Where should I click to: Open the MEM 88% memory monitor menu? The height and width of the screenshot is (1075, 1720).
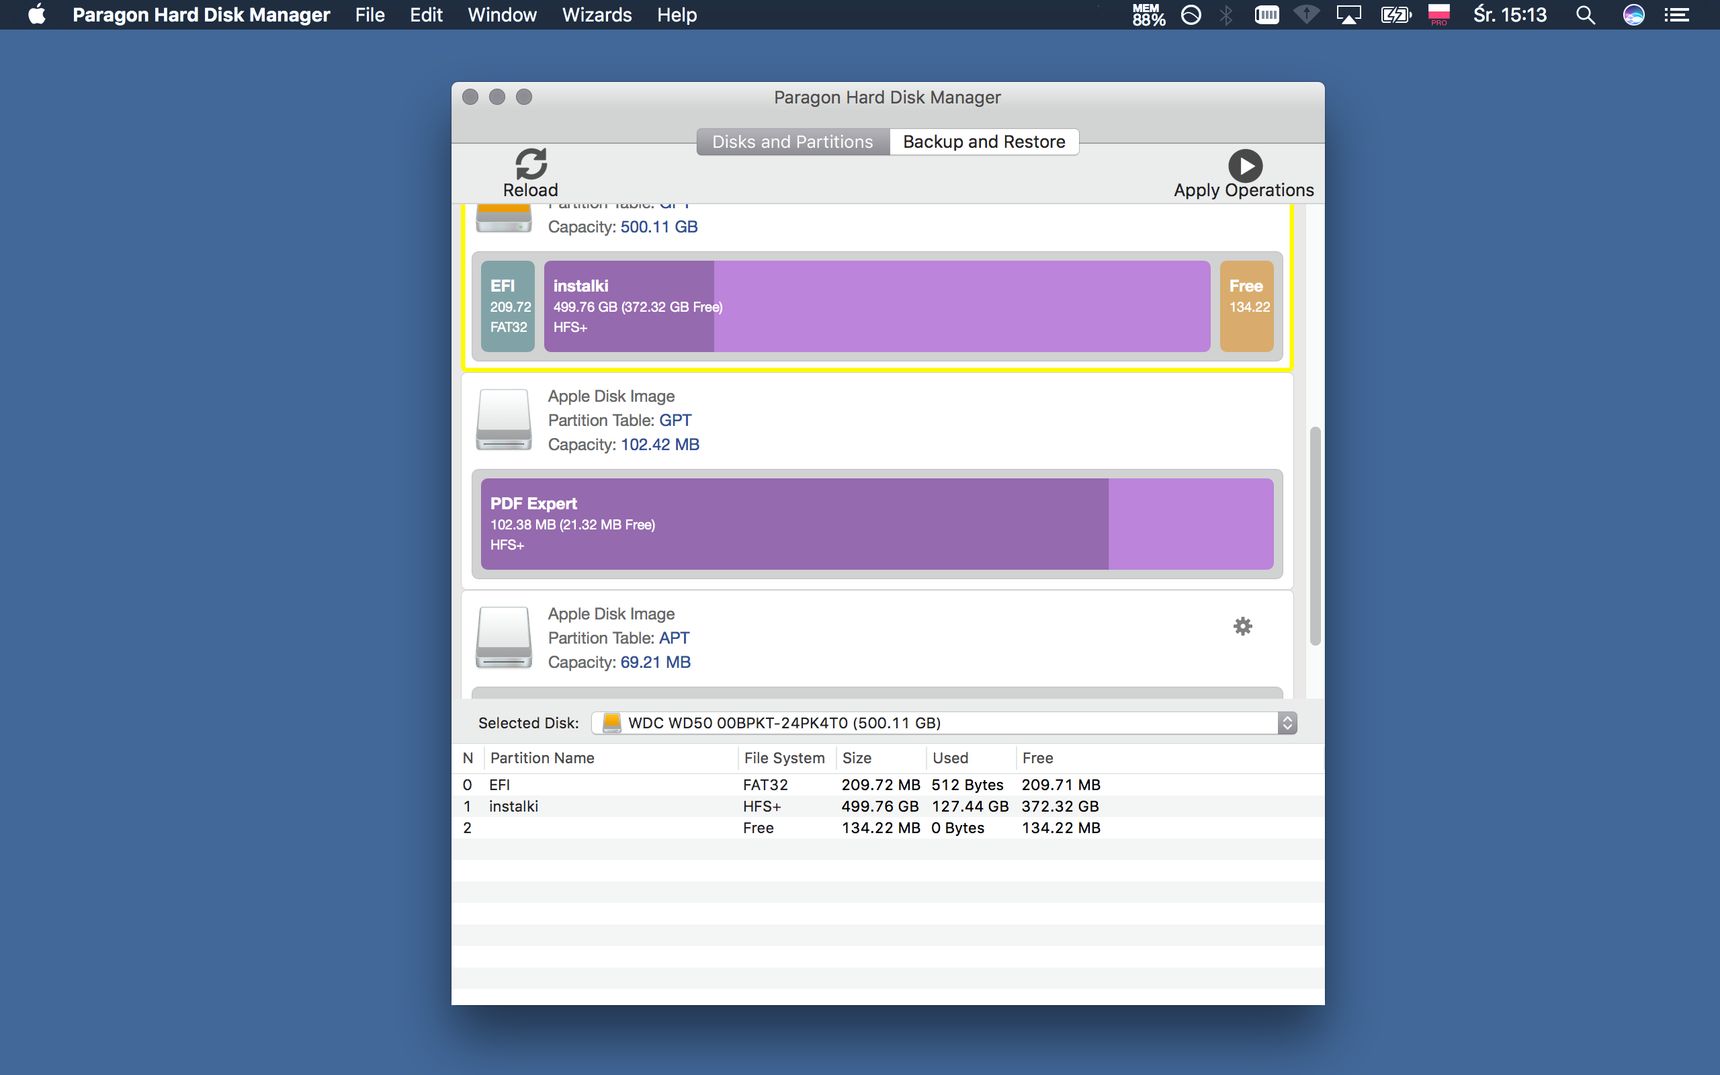[1148, 14]
